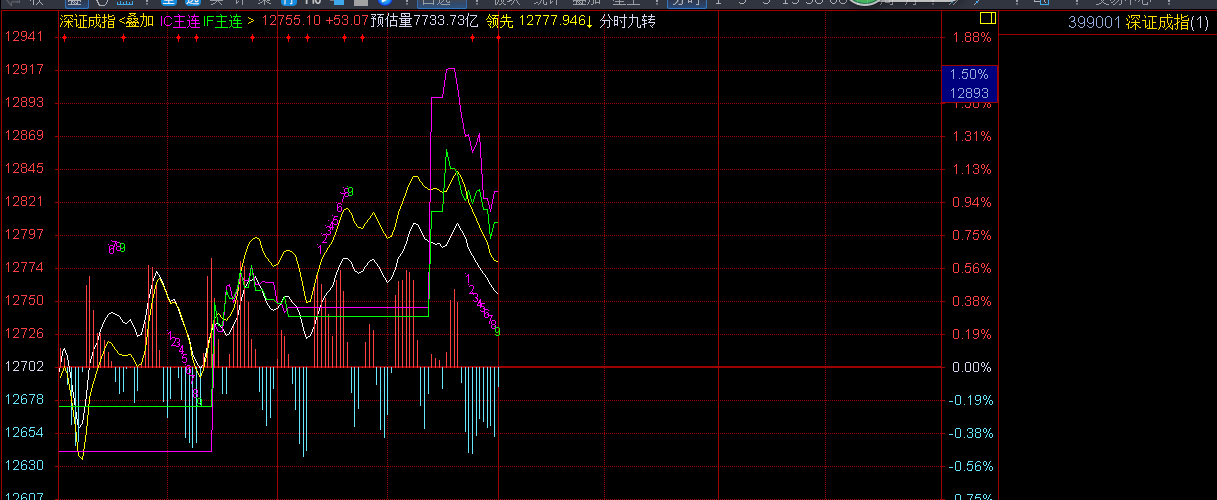The height and width of the screenshot is (500, 1217).
Task: Click the 0.00% baseline axis label
Action: click(970, 367)
